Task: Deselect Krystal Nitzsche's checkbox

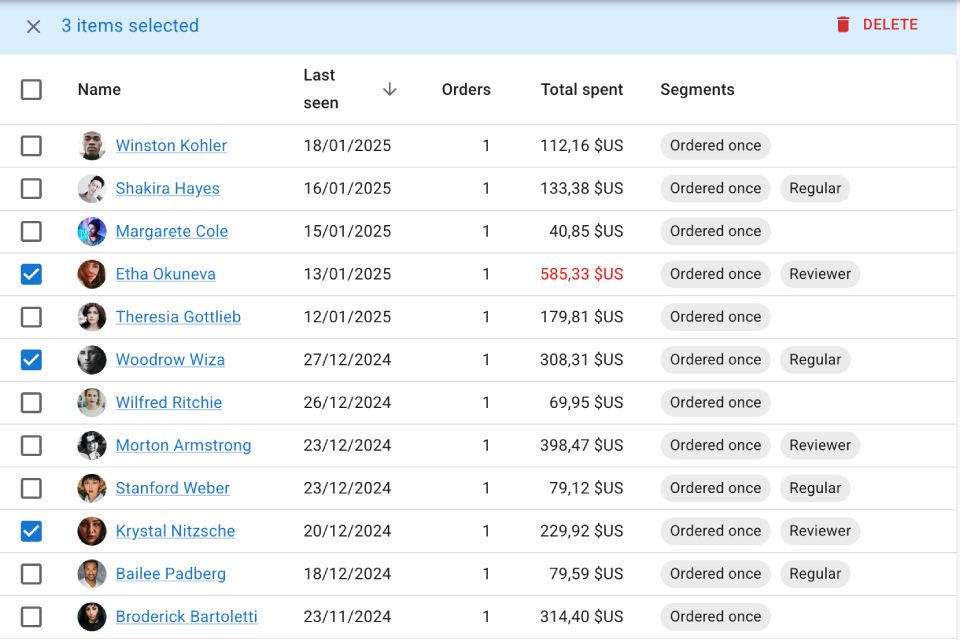Action: (32, 531)
